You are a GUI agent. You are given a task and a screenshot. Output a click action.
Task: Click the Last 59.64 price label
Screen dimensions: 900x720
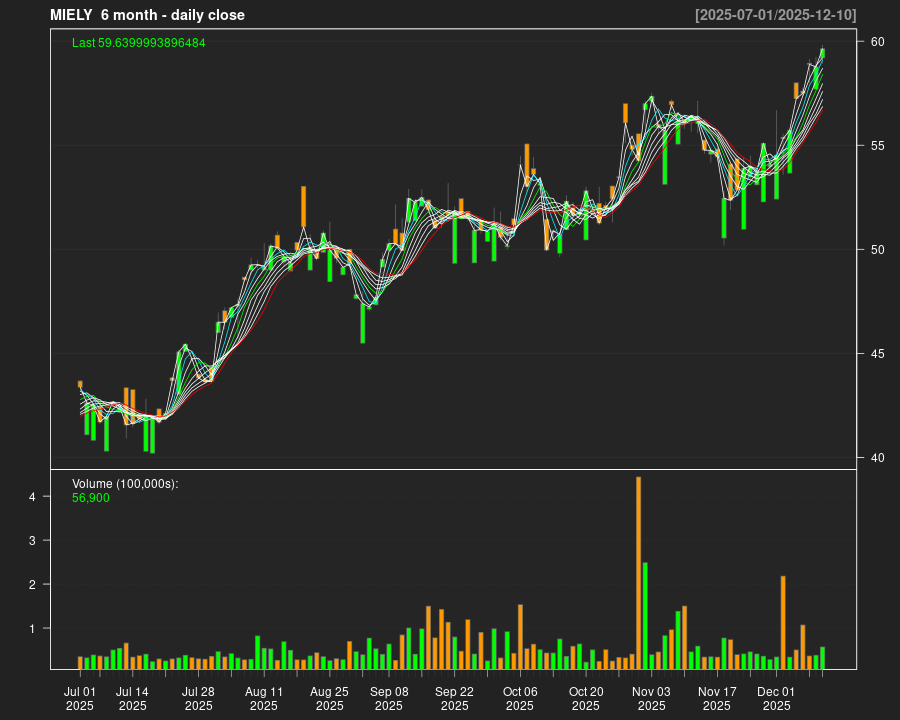tap(139, 43)
